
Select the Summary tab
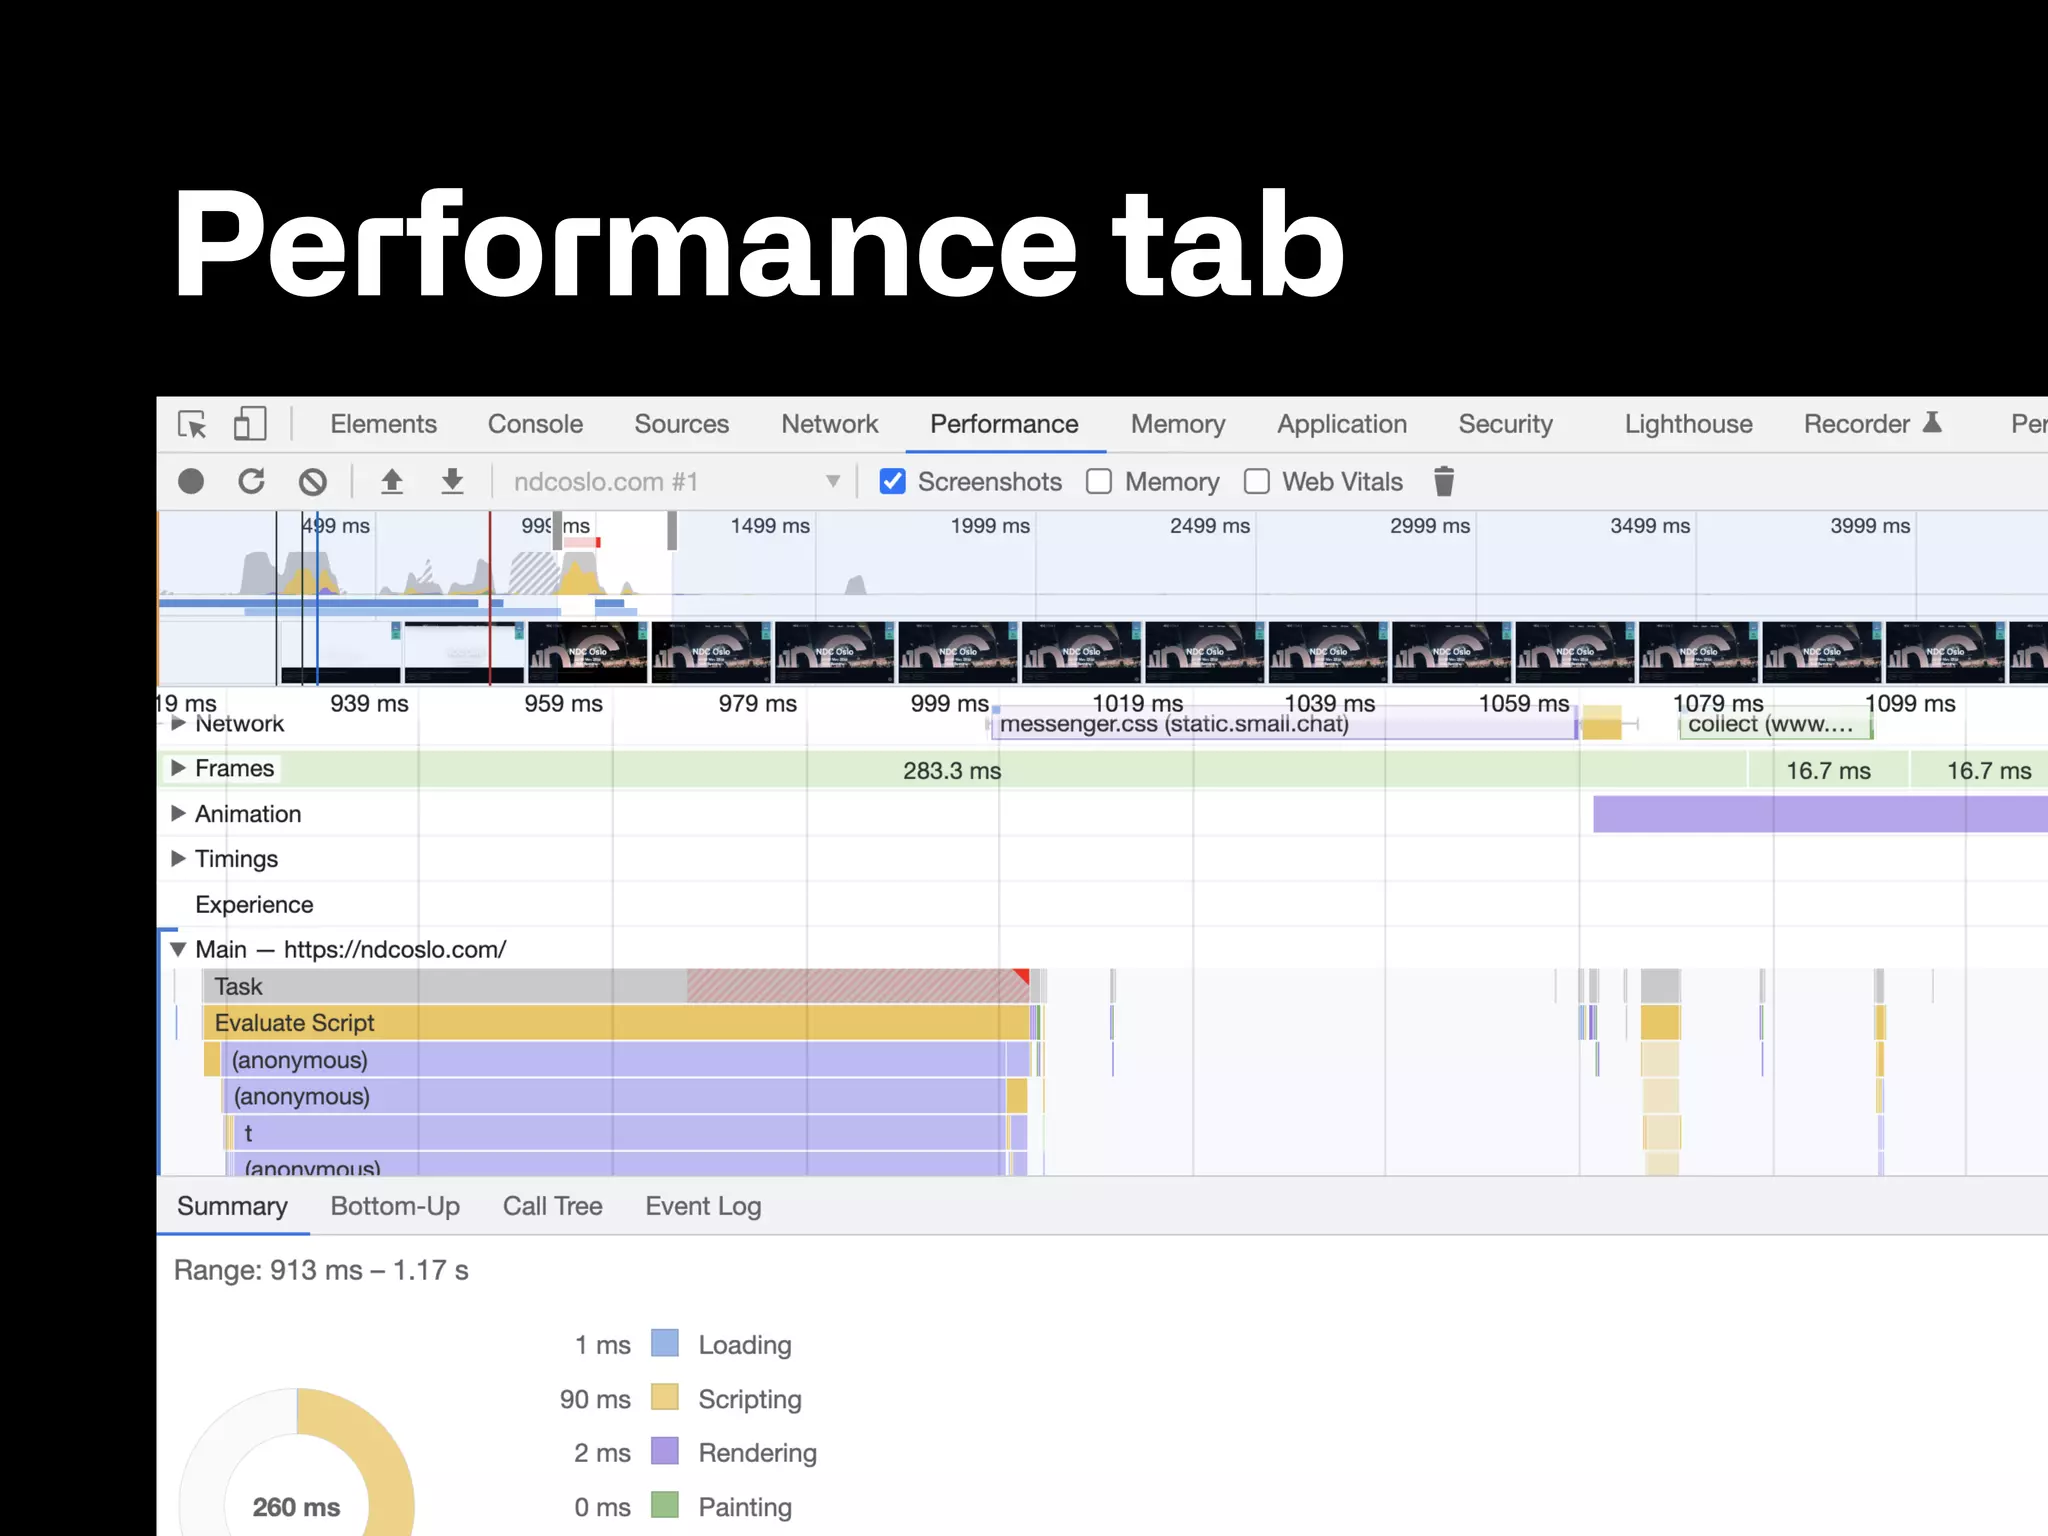click(232, 1206)
